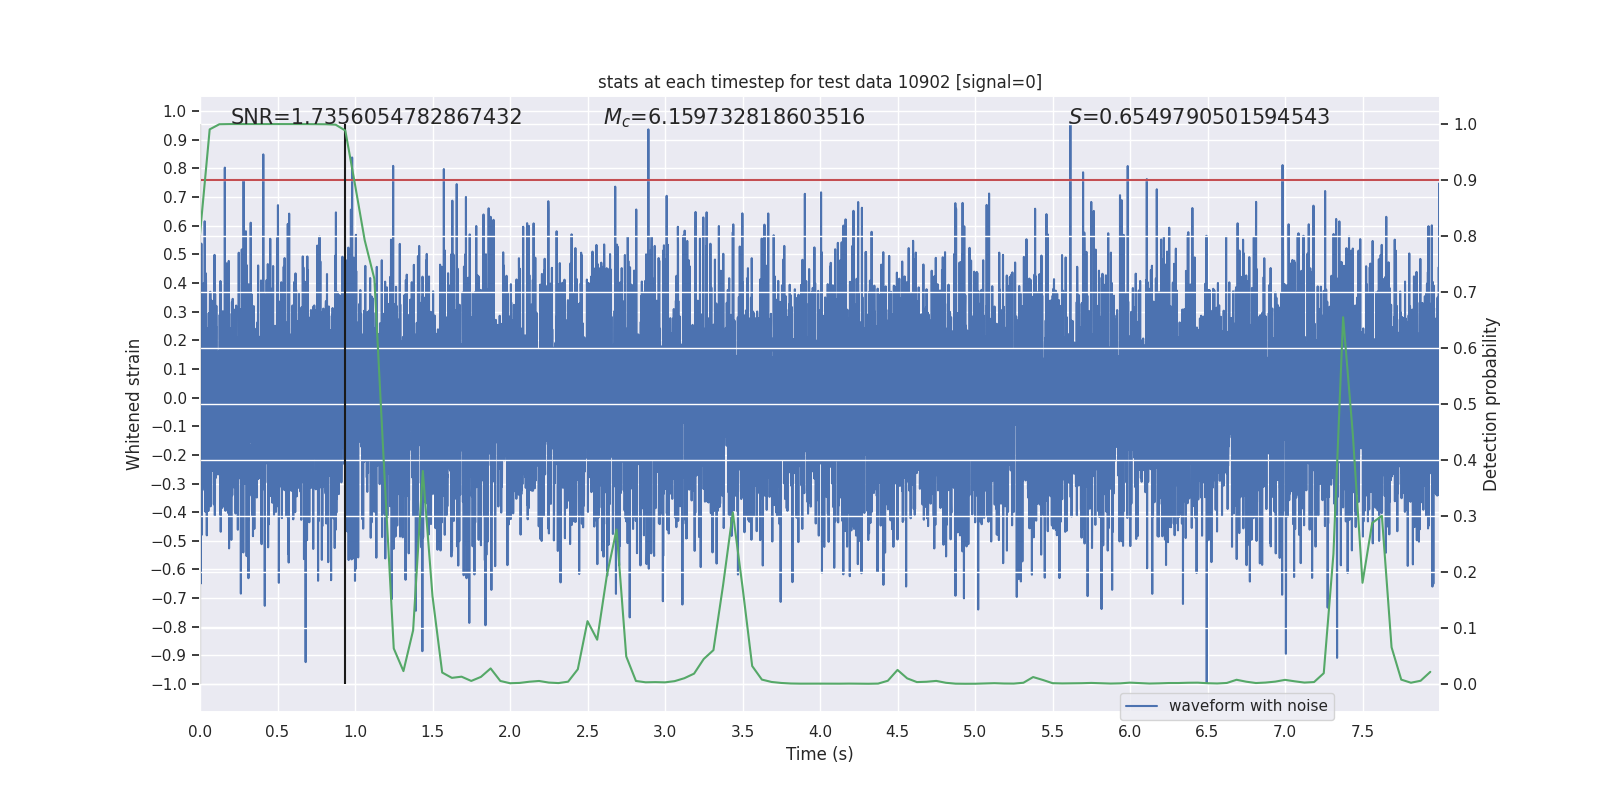
Task: Click the −0.1 tick on the Whitened strain axis
Action: click(169, 427)
